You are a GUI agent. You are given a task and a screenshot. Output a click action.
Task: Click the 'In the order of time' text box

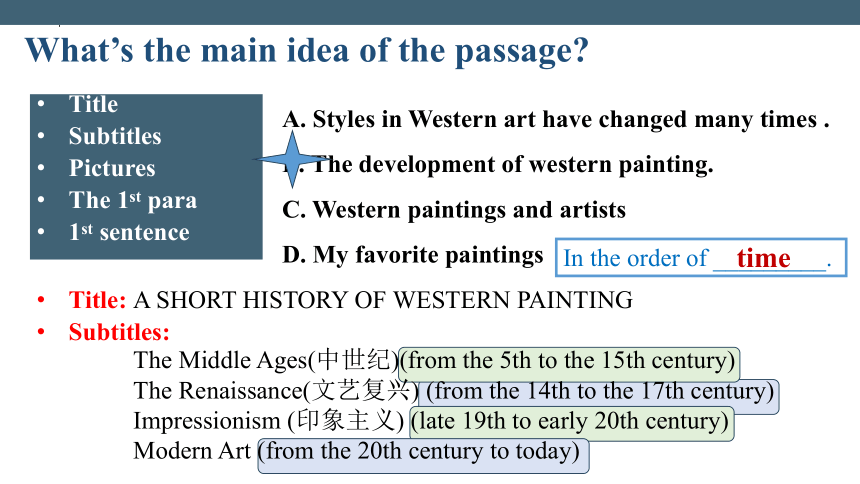coord(701,257)
